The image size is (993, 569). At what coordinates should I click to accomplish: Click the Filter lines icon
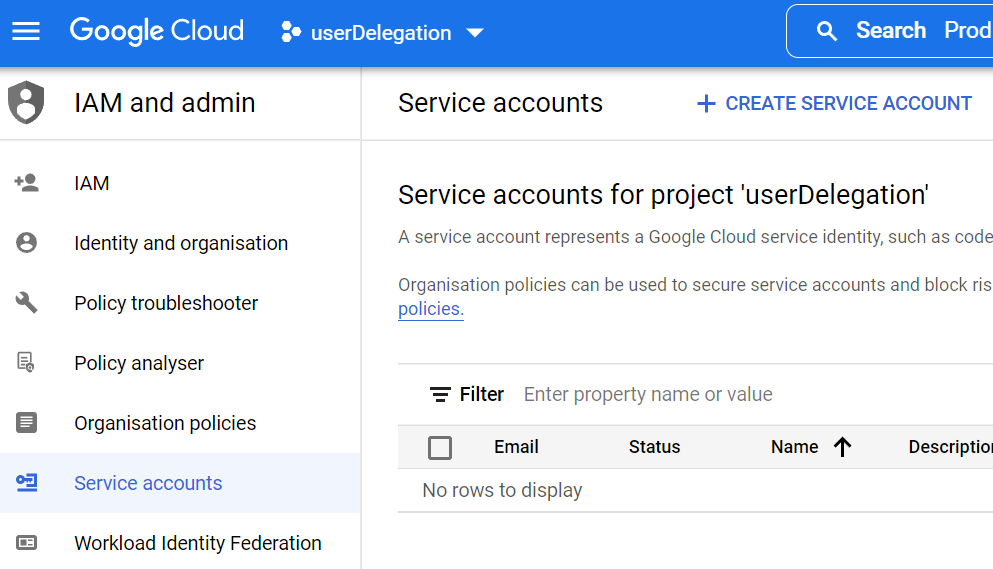coord(440,394)
